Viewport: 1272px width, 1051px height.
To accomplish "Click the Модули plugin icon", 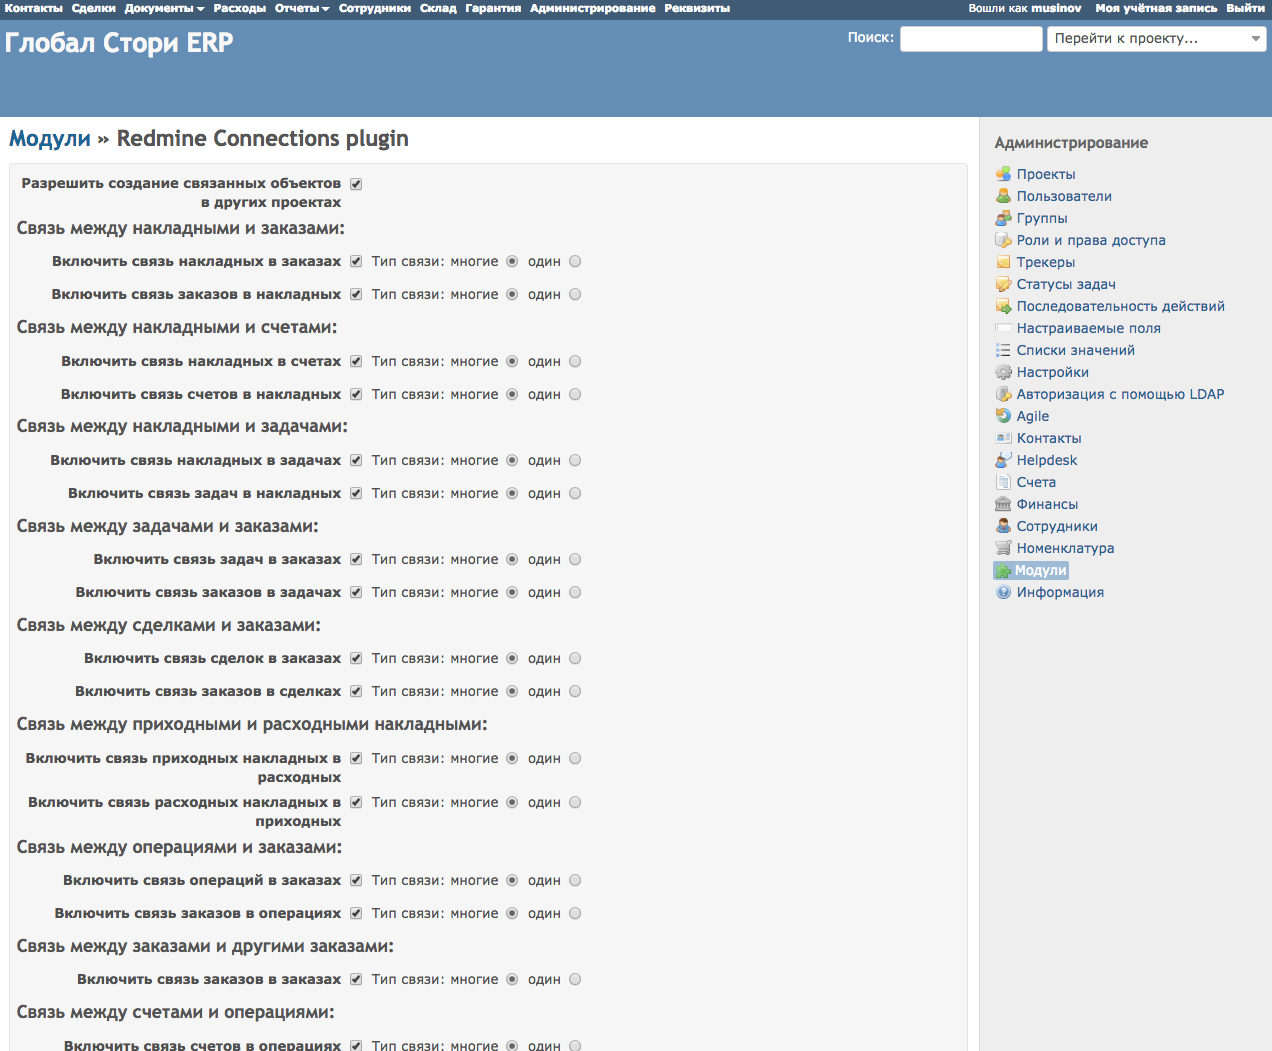I will [x=1003, y=570].
